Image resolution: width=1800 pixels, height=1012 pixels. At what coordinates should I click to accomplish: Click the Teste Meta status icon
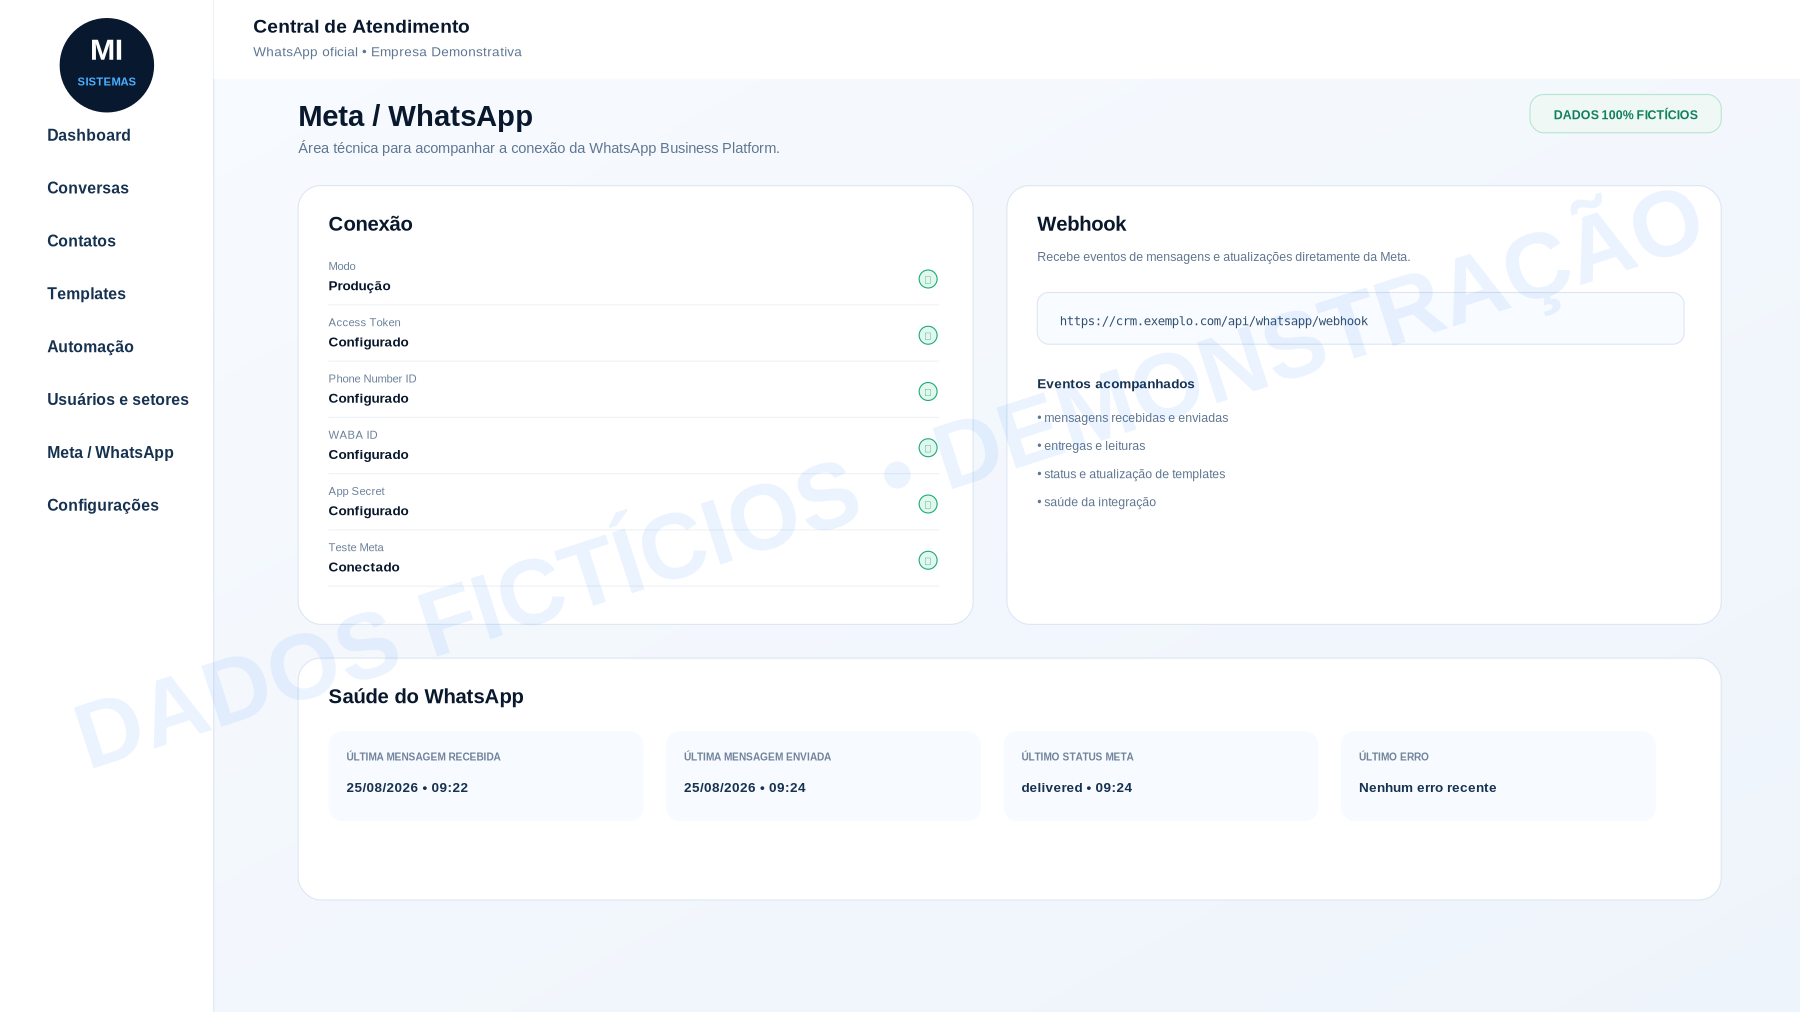coord(928,560)
